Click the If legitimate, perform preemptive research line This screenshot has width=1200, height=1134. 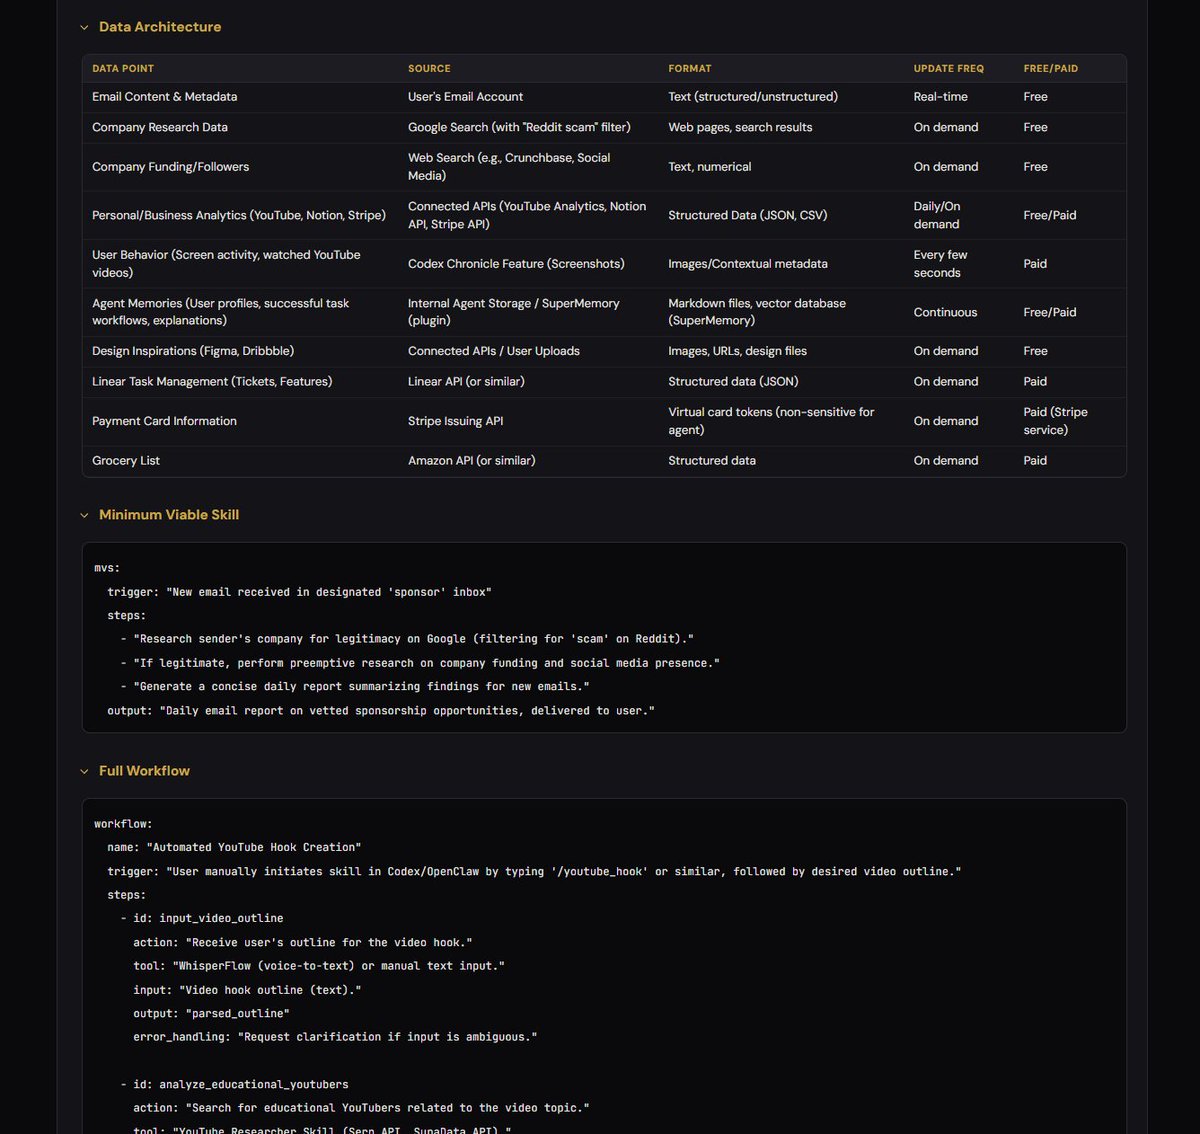pyautogui.click(x=420, y=663)
